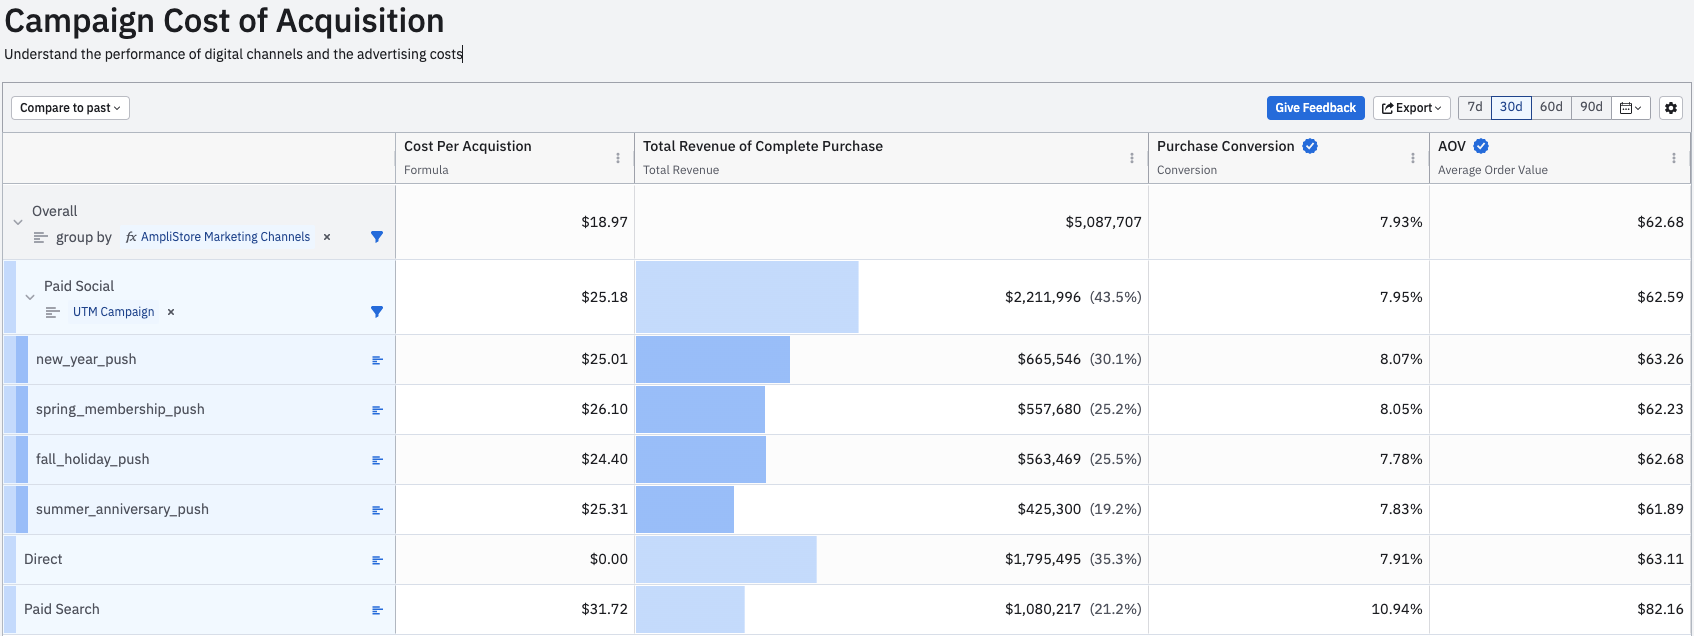Open Purchase Conversion column options menu
This screenshot has width=1694, height=636.
pos(1412,158)
